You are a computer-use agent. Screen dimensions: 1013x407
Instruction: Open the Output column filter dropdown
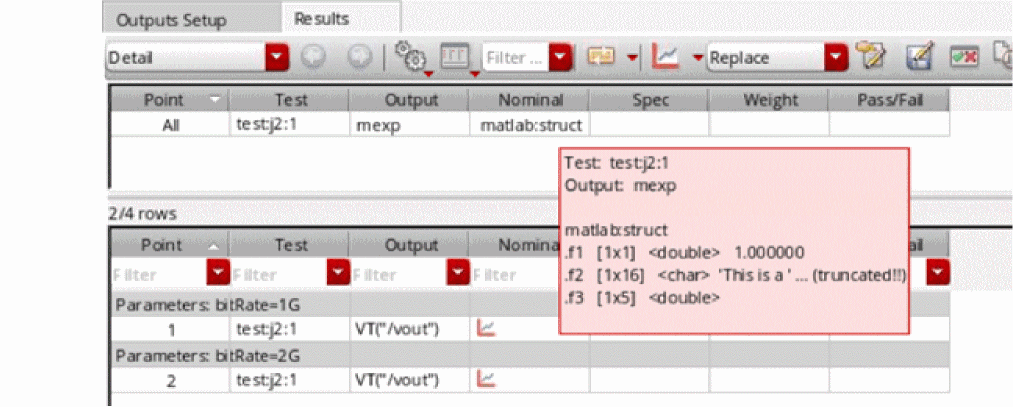(x=459, y=275)
